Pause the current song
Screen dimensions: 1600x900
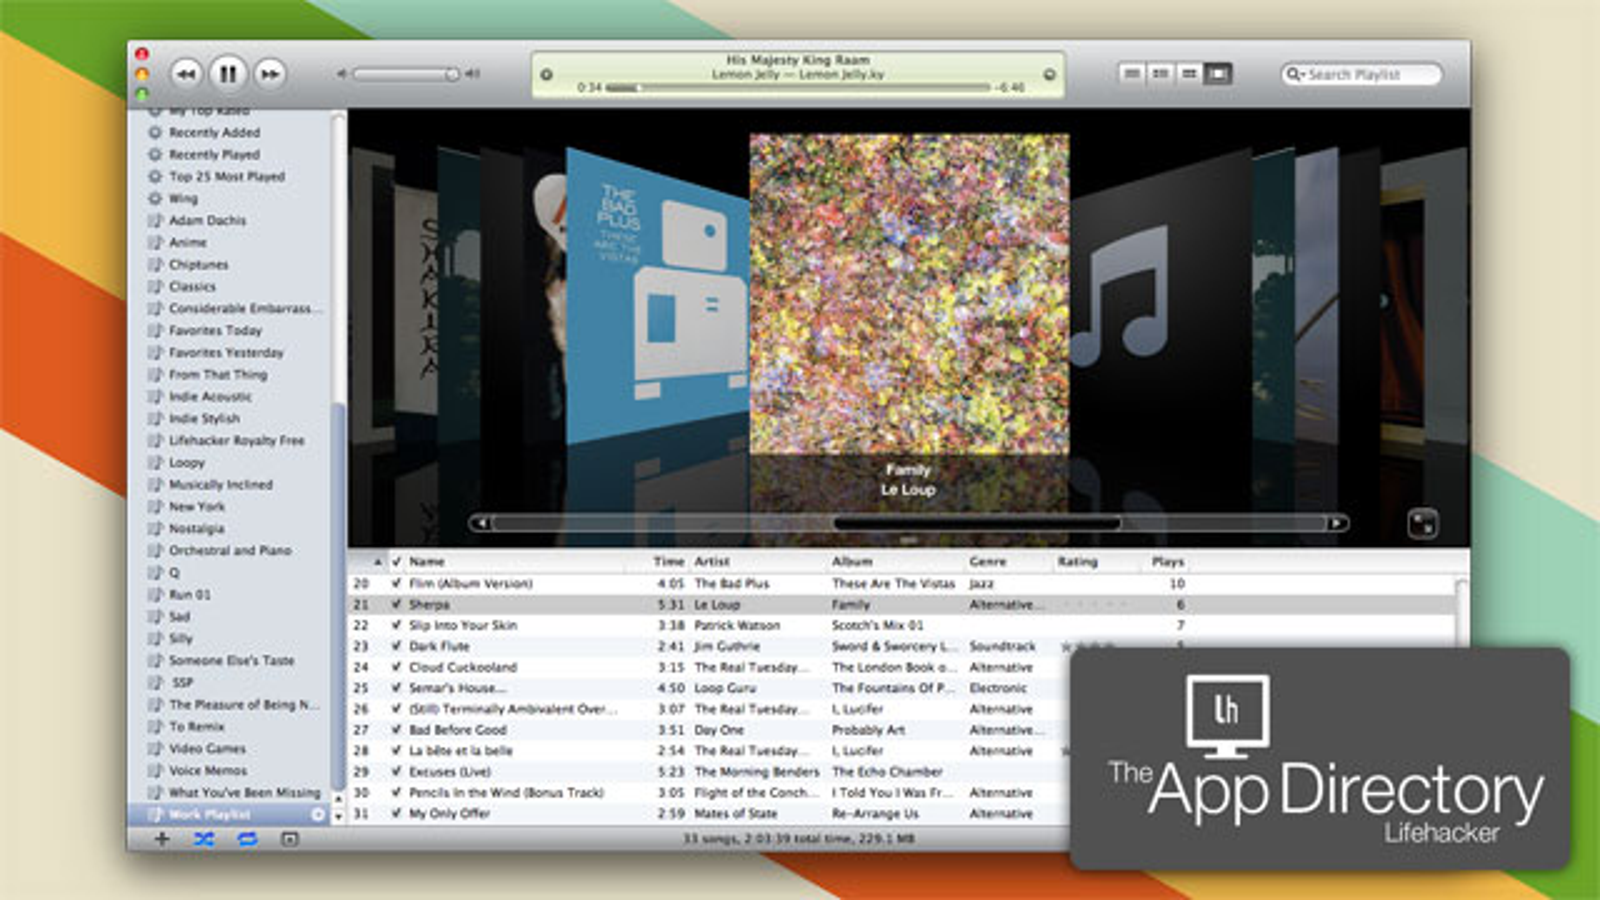tap(228, 73)
